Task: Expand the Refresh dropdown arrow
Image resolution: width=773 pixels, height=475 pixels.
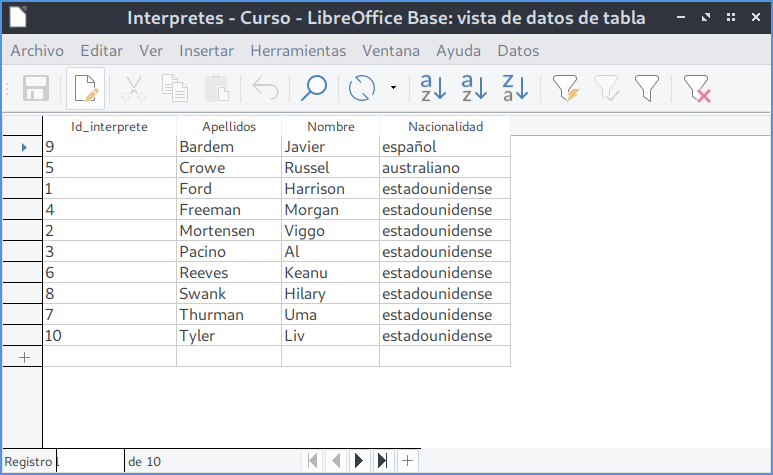Action: tap(393, 89)
